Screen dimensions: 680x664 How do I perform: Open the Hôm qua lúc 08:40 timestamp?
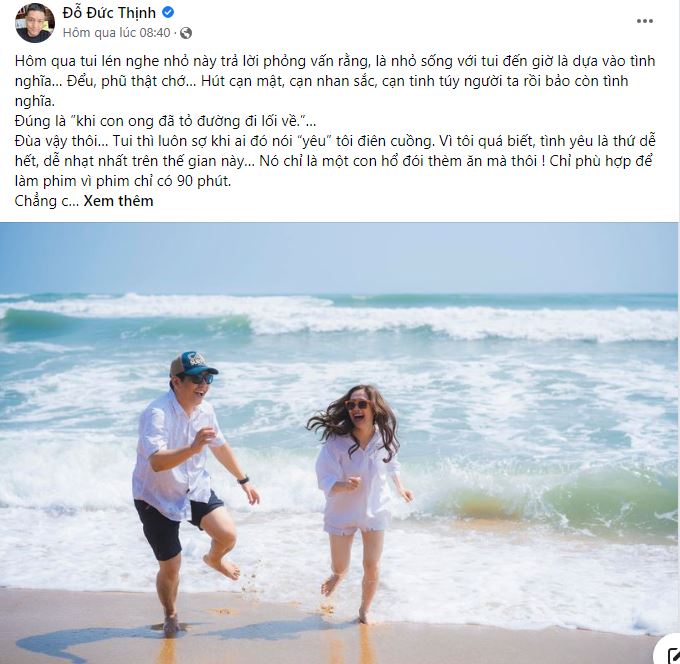pyautogui.click(x=116, y=33)
